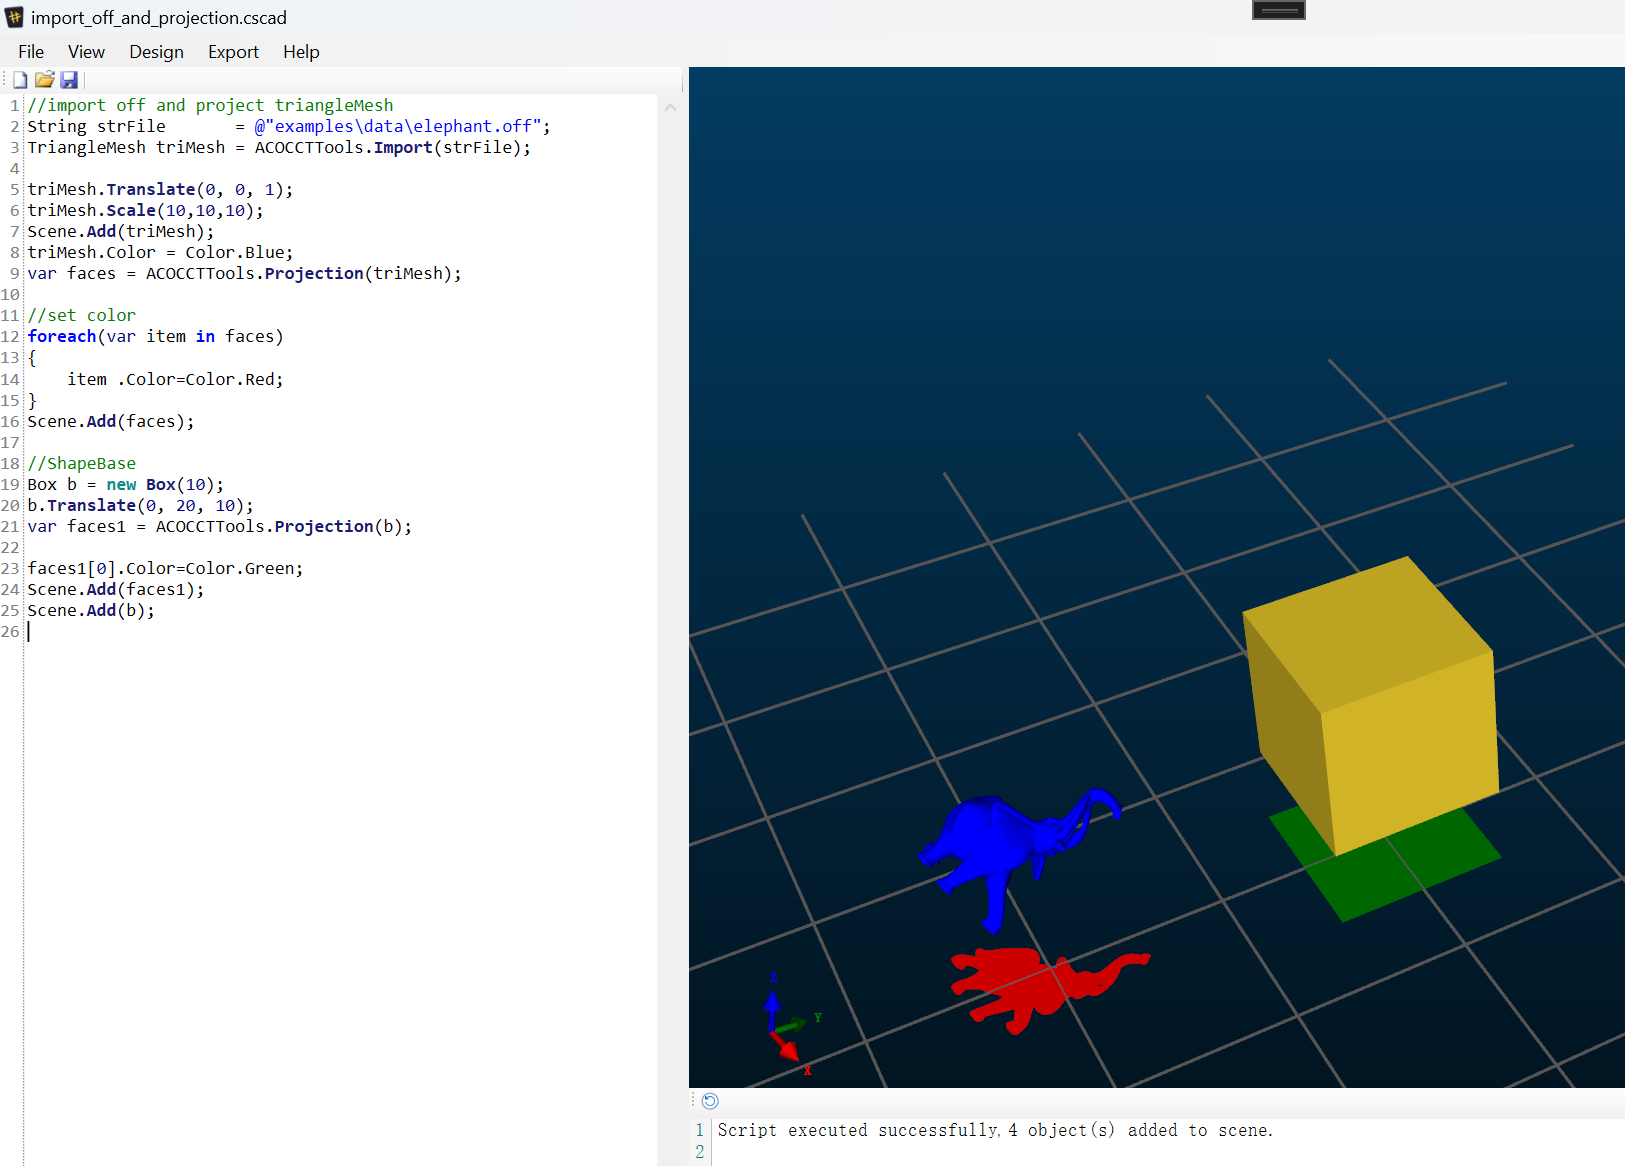Click 'Scene.Add(triMesh);' line
This screenshot has height=1166, width=1625.
pyautogui.click(x=120, y=232)
